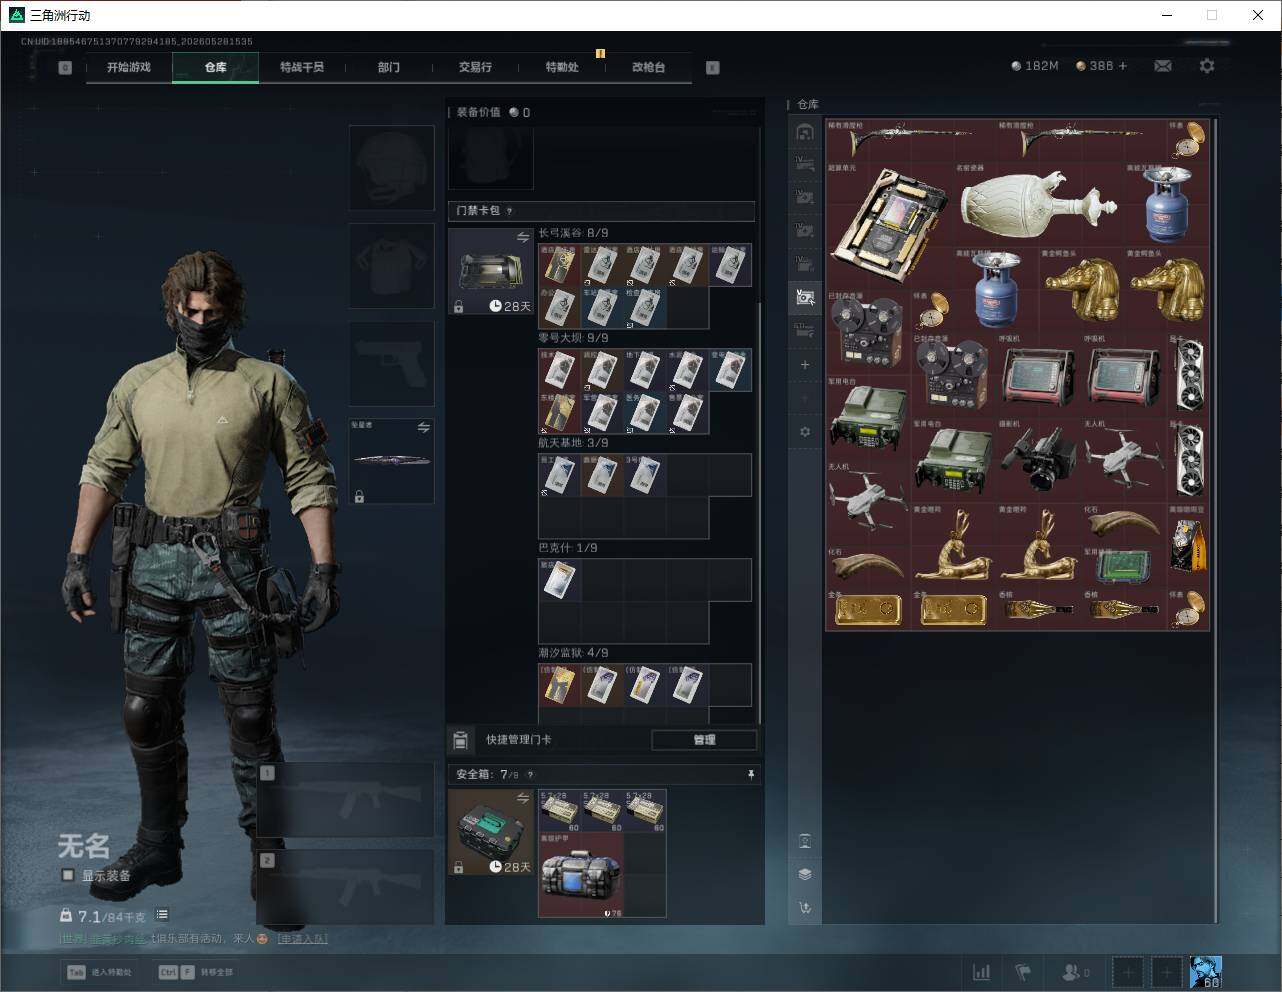Screen dimensions: 1282x992
Task: Click the Ctrl F 转移全部 button
Action: point(196,972)
